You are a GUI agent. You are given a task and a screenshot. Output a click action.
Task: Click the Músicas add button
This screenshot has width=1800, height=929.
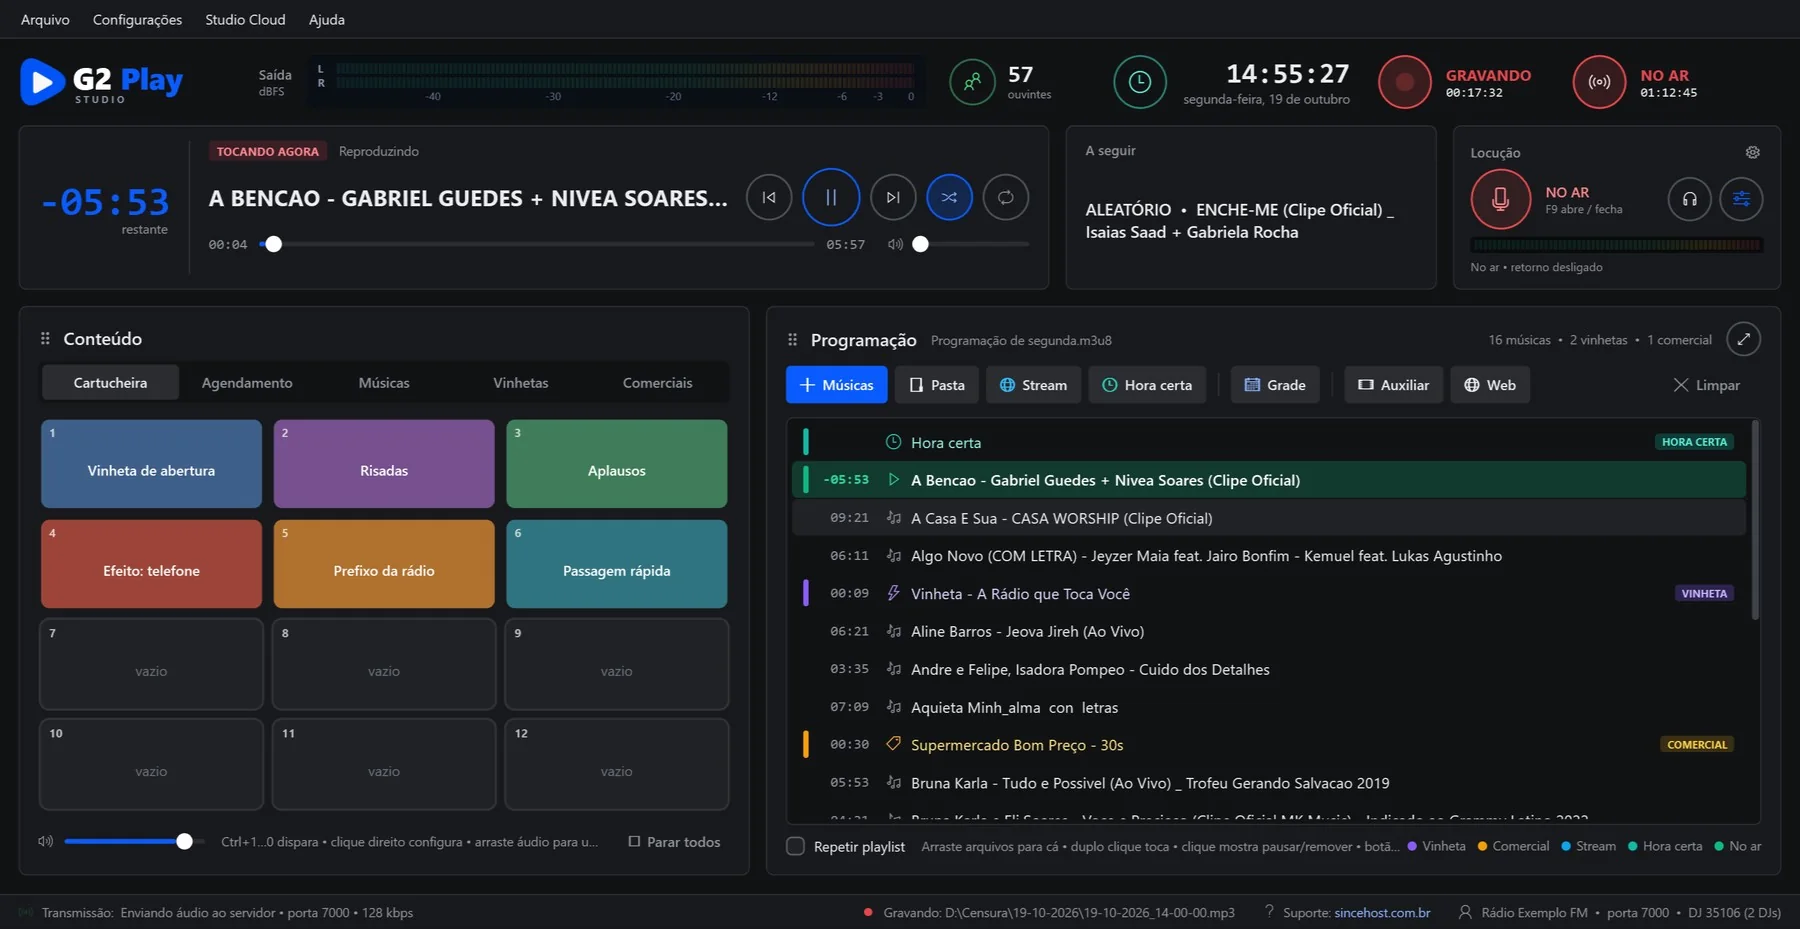(x=836, y=385)
